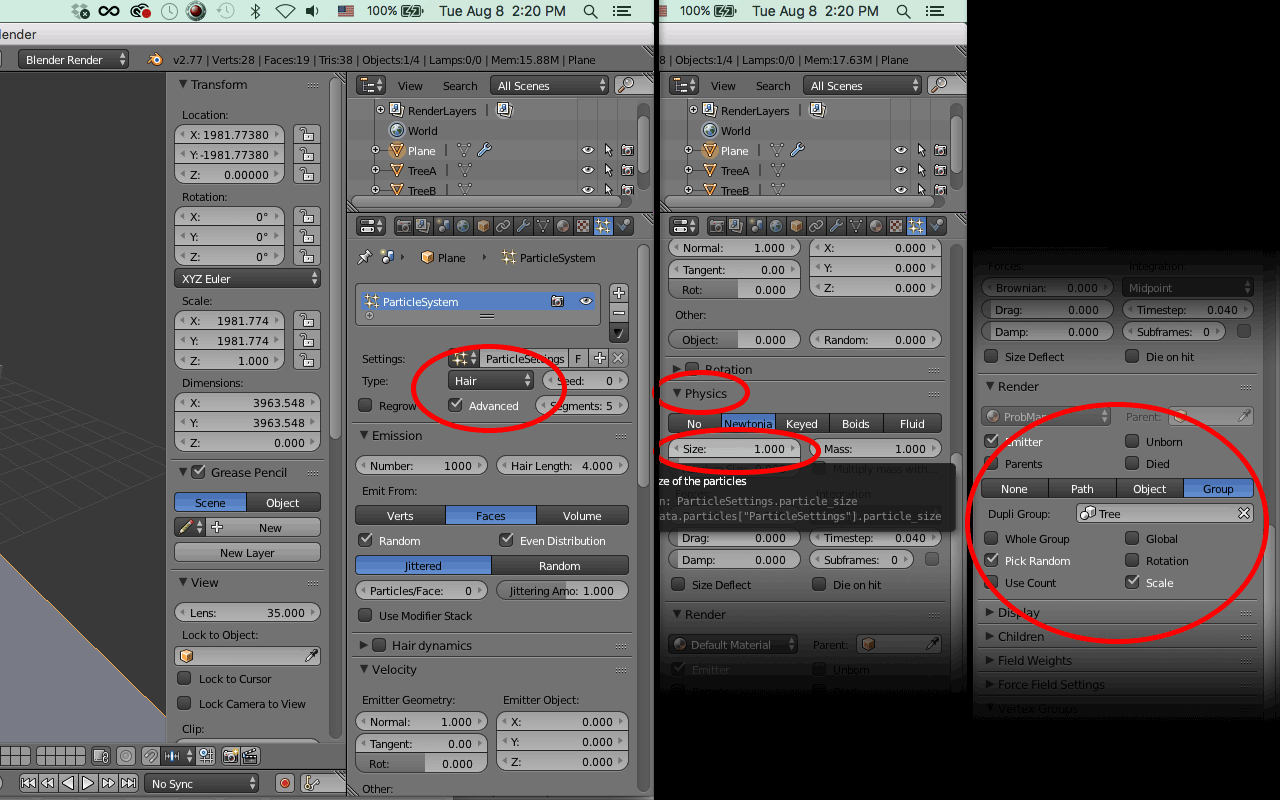Uncheck Pick Random in the Render panel

[x=991, y=560]
